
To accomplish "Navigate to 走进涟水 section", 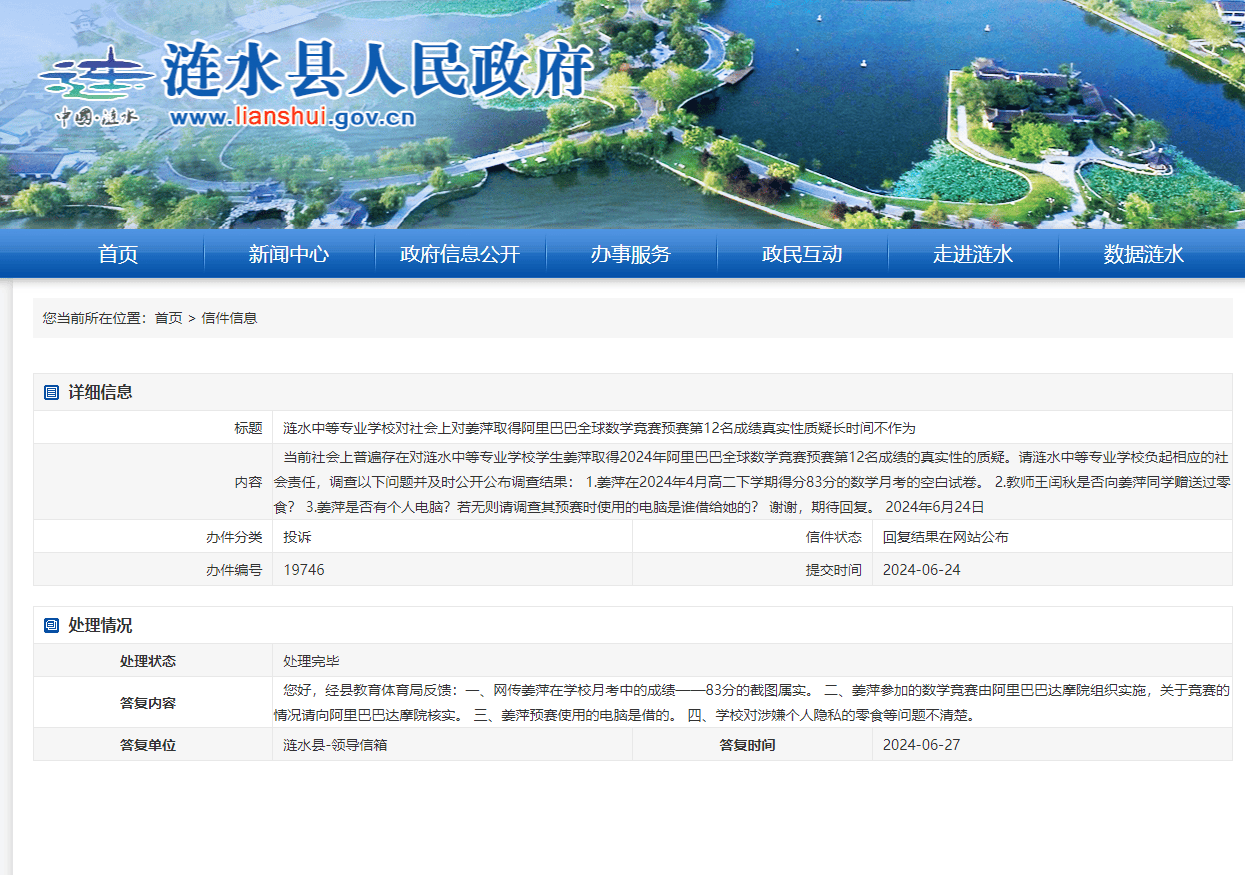I will coord(973,254).
